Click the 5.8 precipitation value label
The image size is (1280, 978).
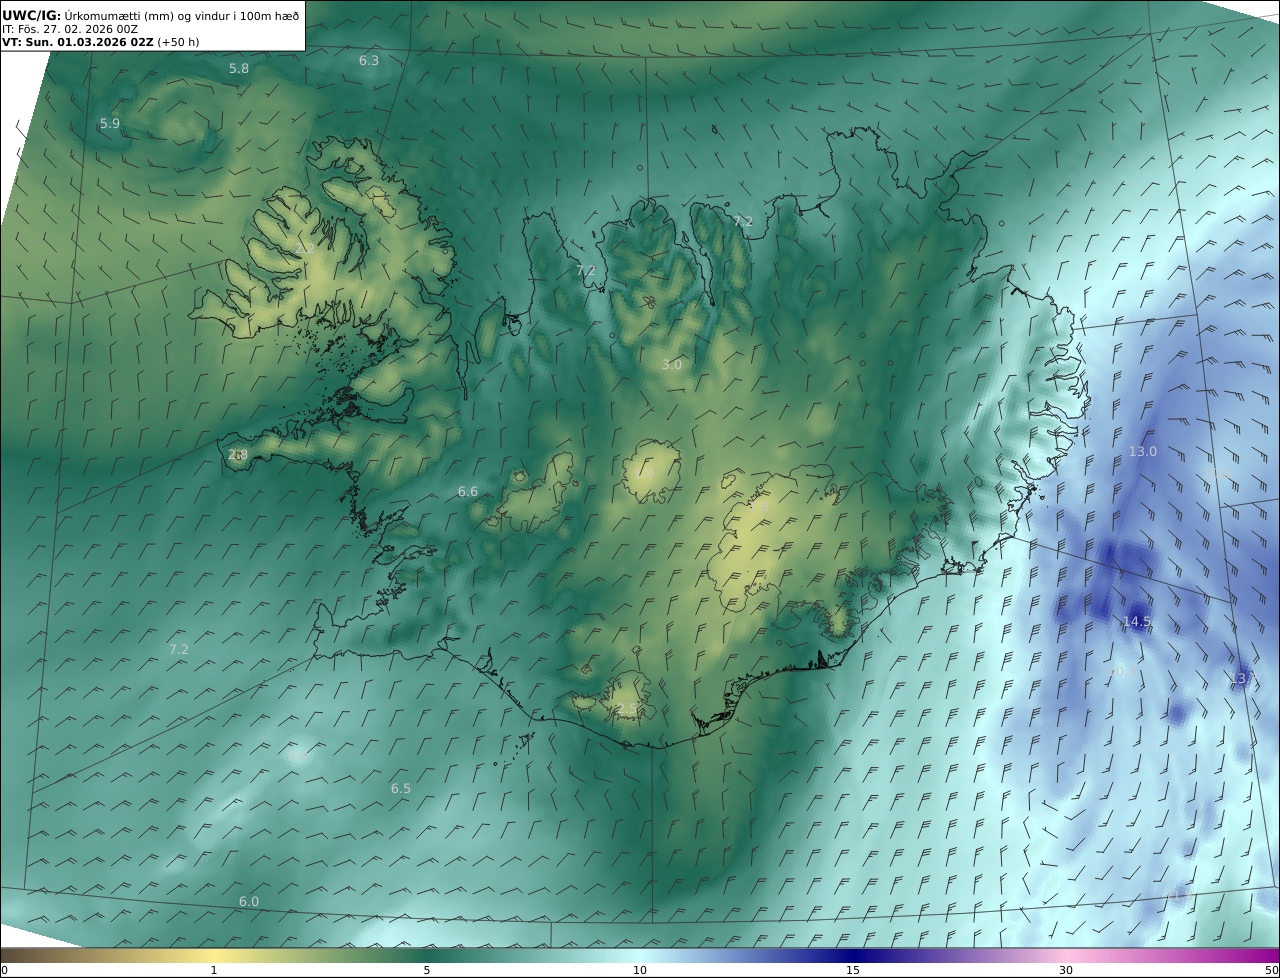pos(239,69)
